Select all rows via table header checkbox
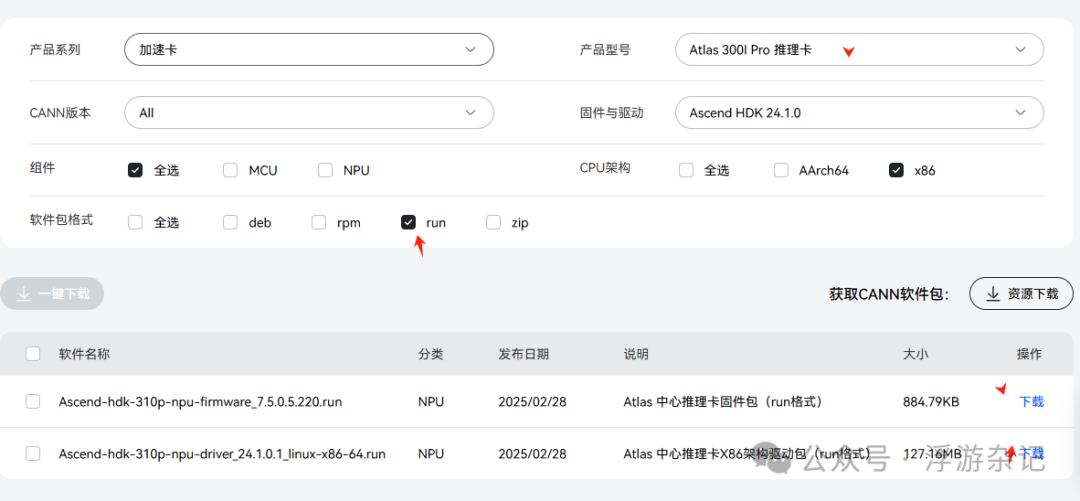This screenshot has width=1080, height=501. pyautogui.click(x=33, y=353)
